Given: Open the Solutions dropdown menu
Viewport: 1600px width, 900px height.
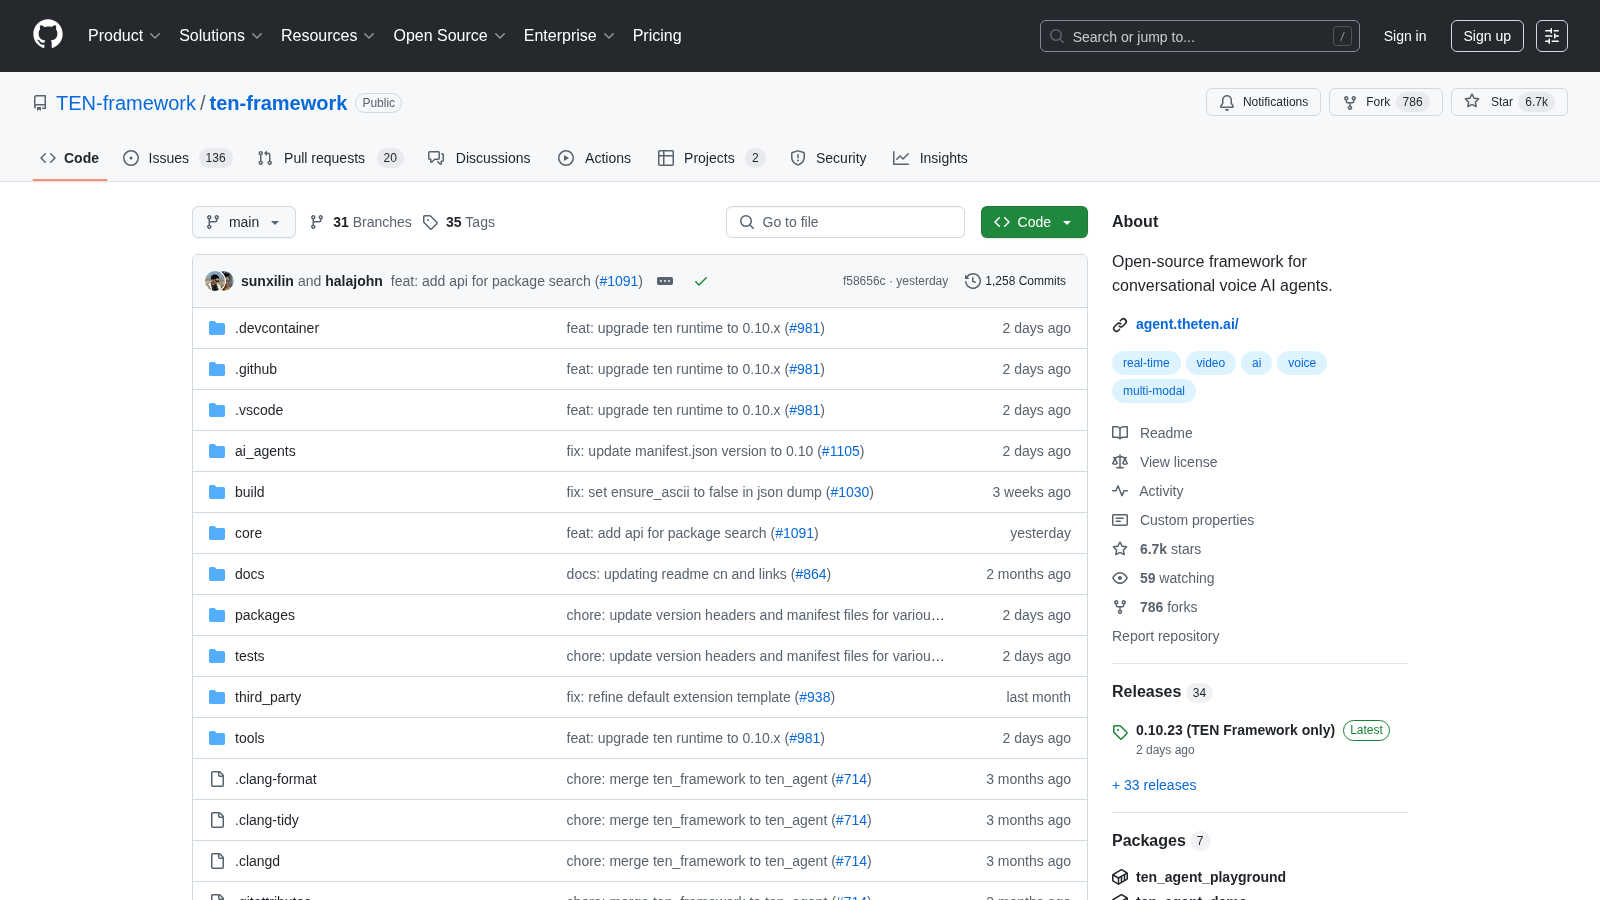Looking at the screenshot, I should (220, 35).
